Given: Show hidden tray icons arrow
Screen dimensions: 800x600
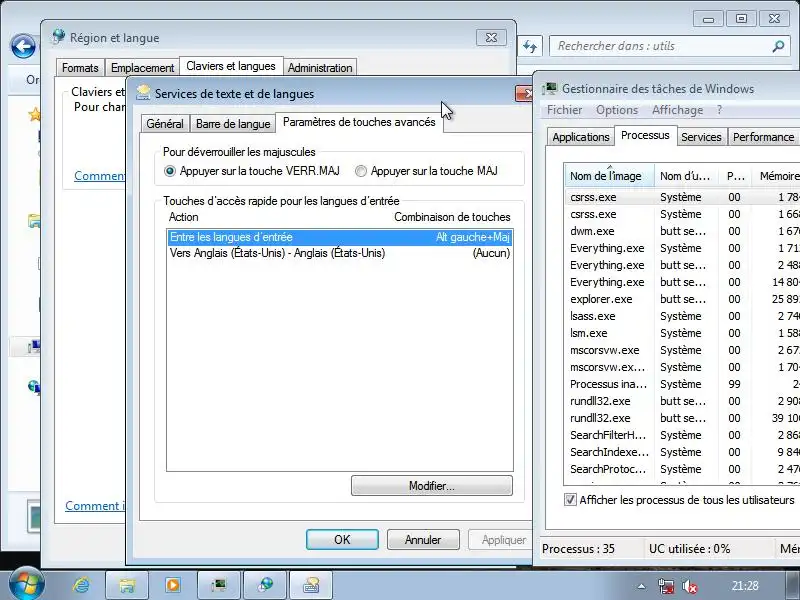Looking at the screenshot, I should click(x=641, y=586).
